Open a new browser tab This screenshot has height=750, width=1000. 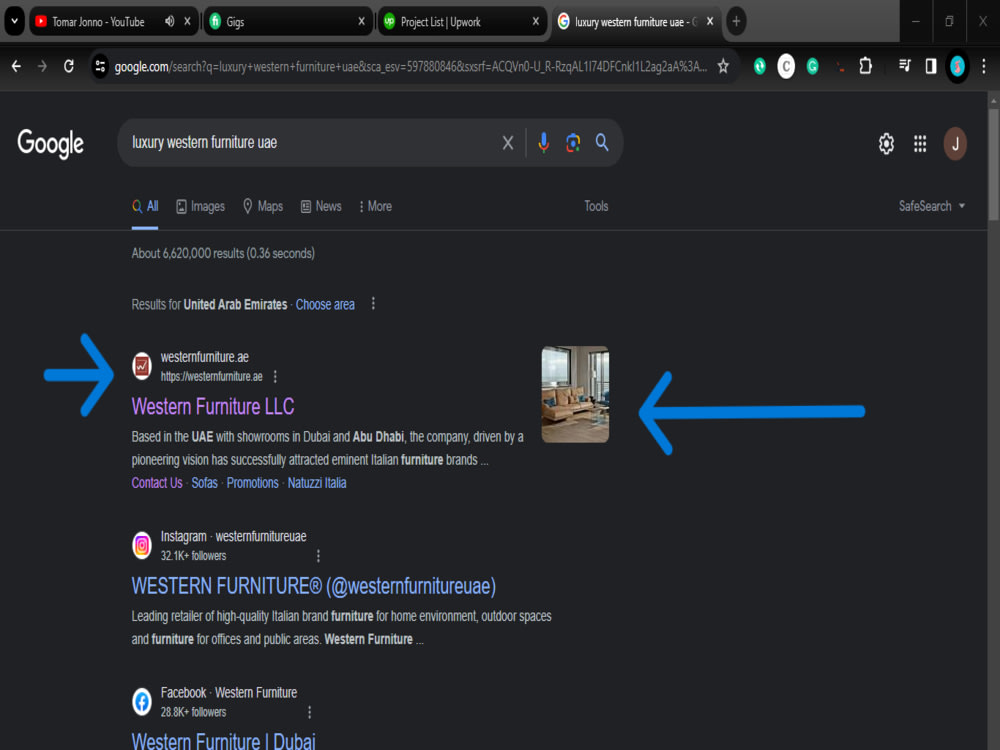click(736, 21)
